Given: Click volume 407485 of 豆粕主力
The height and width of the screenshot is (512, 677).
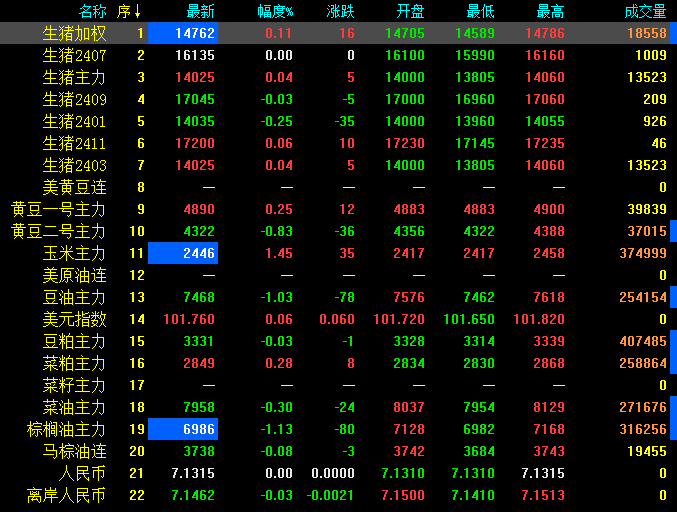Looking at the screenshot, I should [x=643, y=341].
